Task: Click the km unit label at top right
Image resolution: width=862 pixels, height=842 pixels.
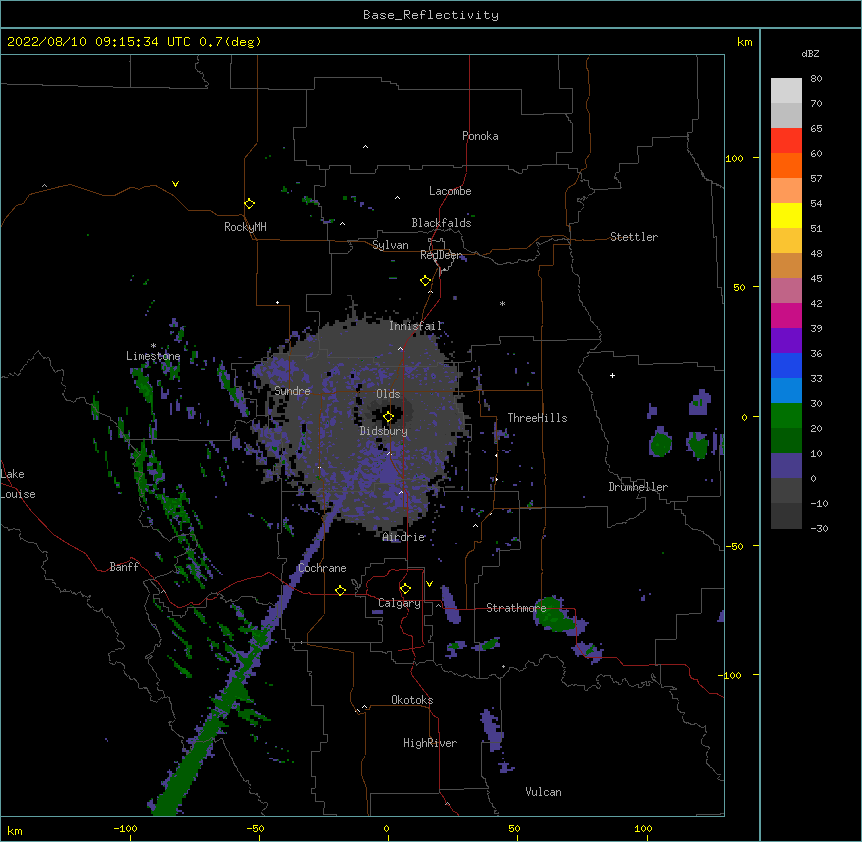Action: click(745, 42)
